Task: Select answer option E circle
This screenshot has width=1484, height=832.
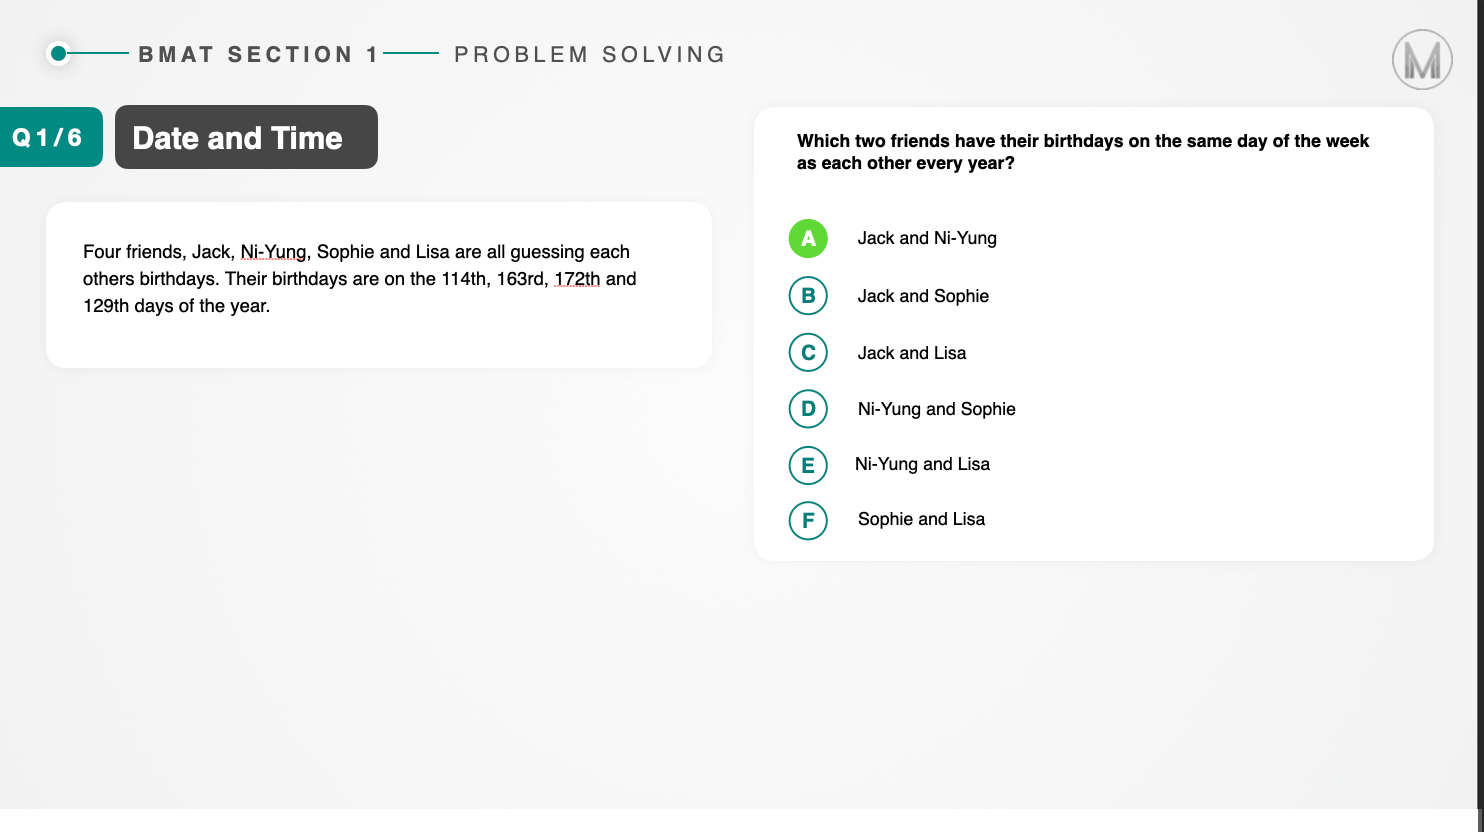Action: click(x=808, y=465)
